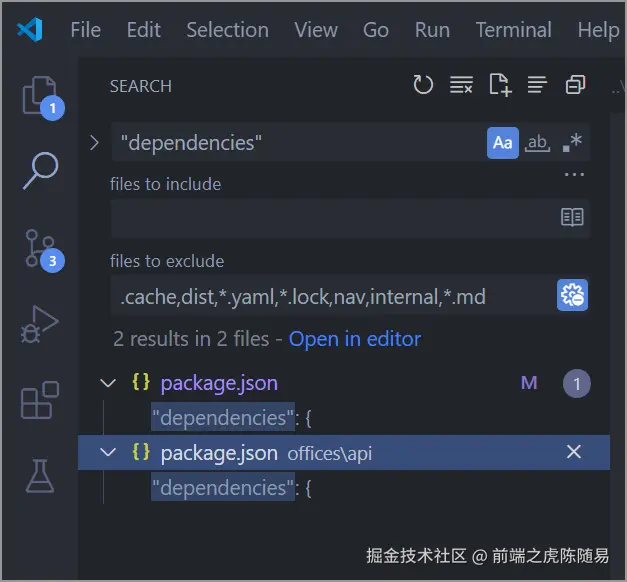The height and width of the screenshot is (582, 627).
Task: Open the Terminal menu
Action: coord(512,30)
